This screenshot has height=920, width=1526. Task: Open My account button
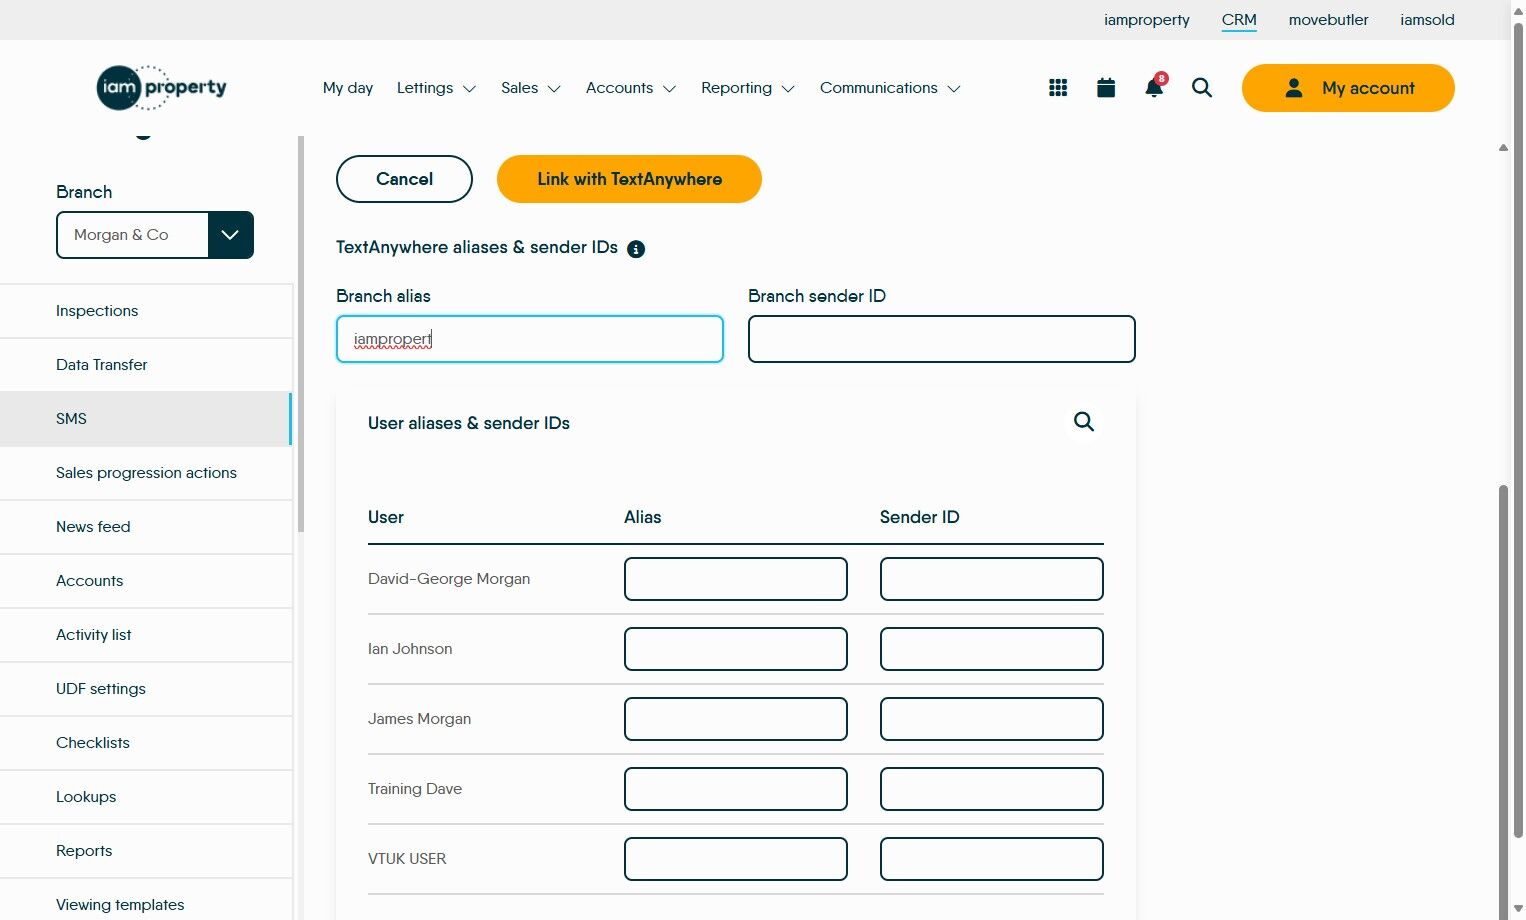[1348, 88]
